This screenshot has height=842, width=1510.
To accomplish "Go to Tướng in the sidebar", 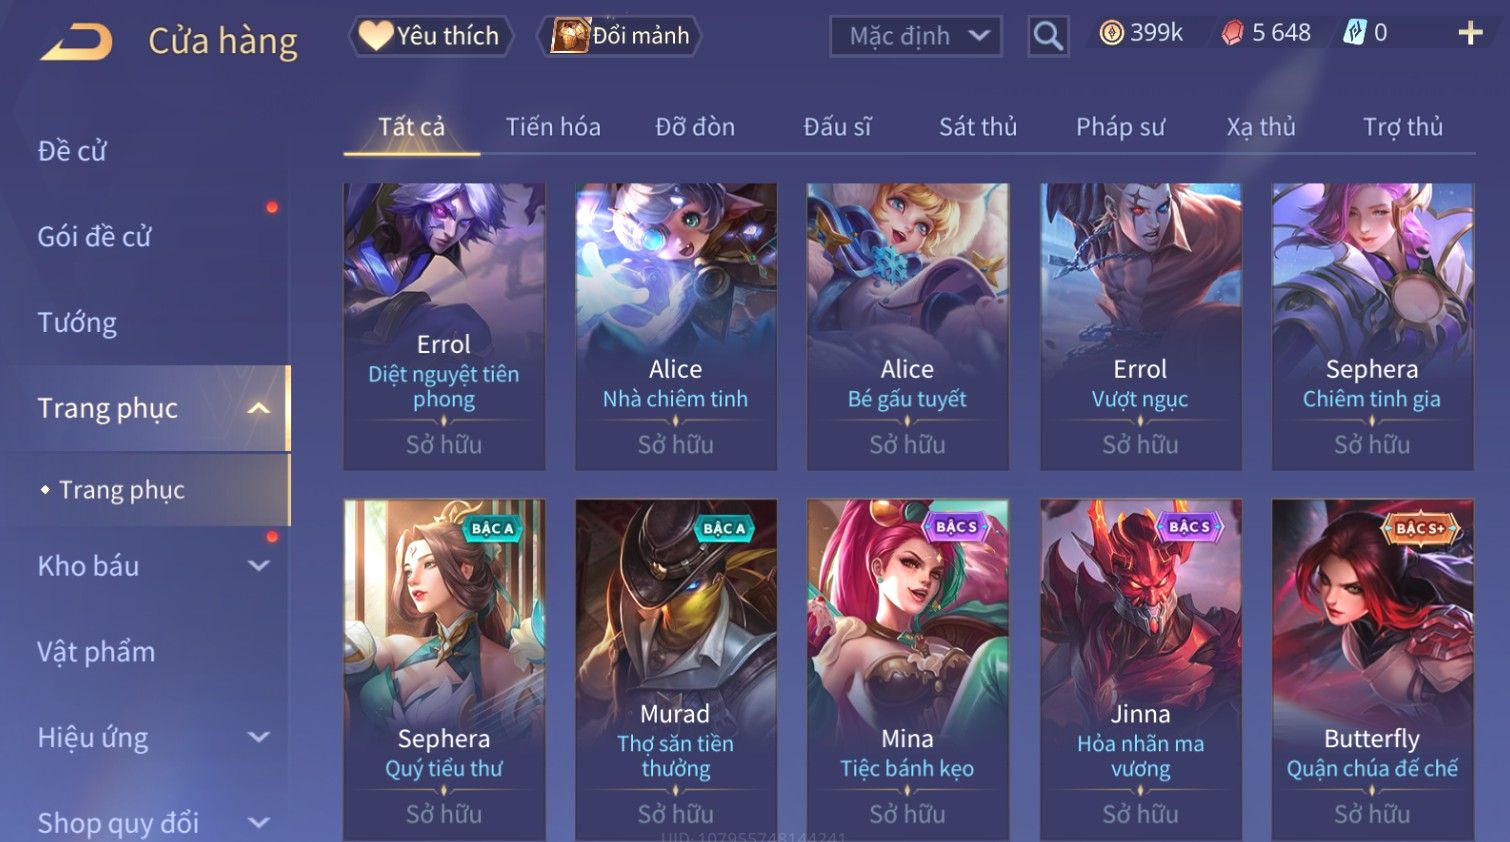I will pos(77,323).
